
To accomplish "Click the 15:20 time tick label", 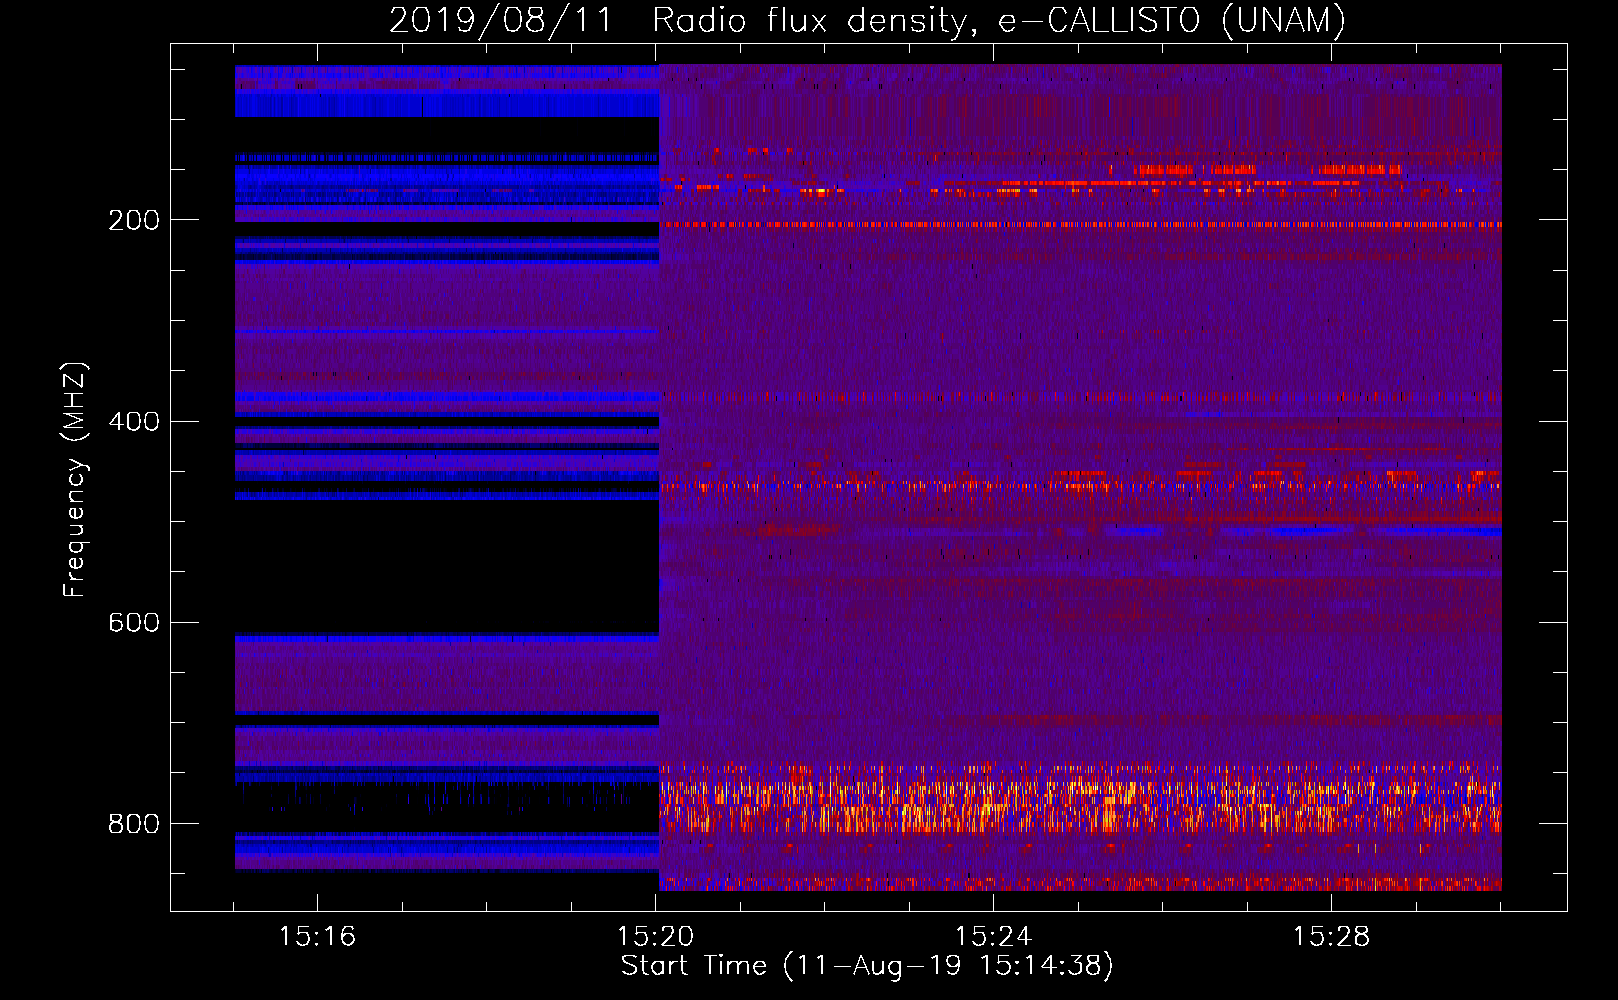I will (655, 937).
